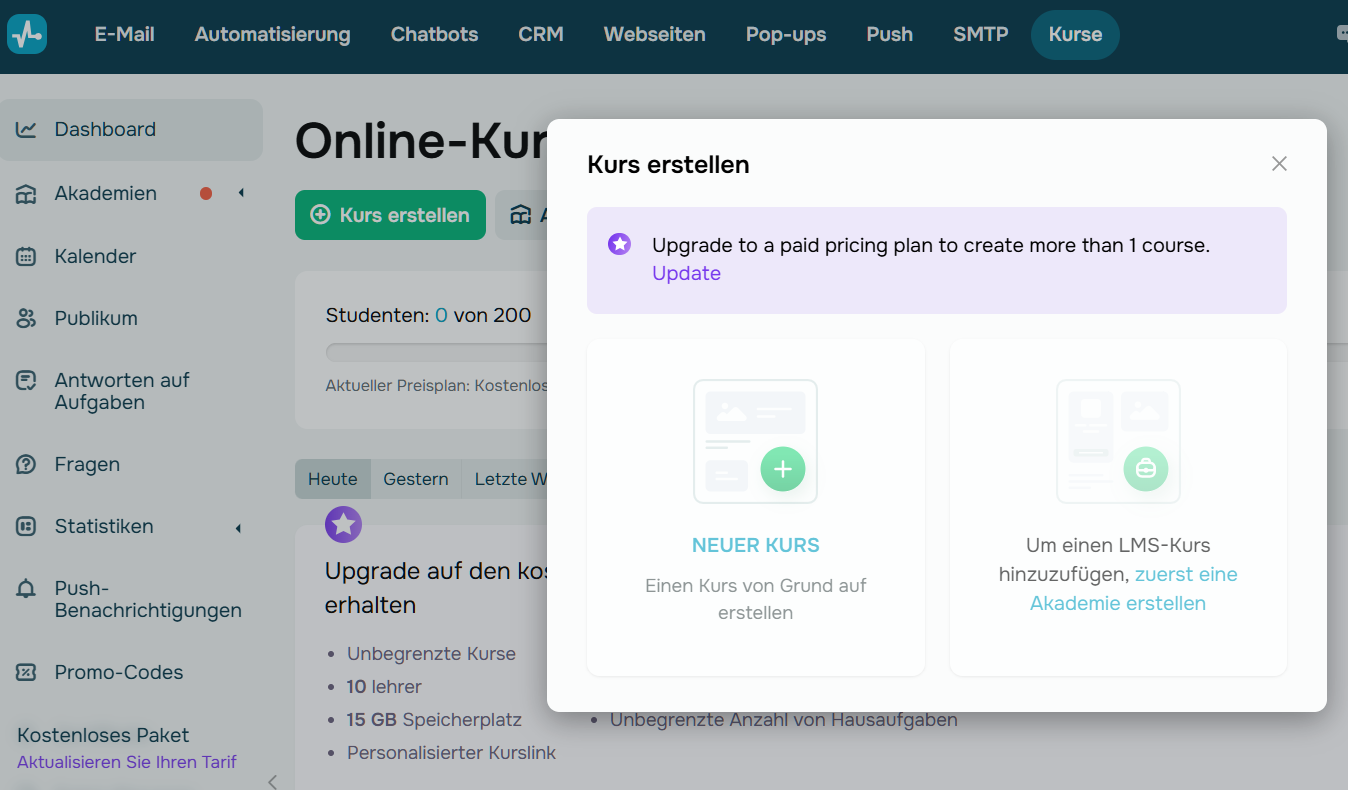The image size is (1348, 790).
Task: Click Unbegrenzte Anzahl von Hausaufgaben text
Action: 784,720
